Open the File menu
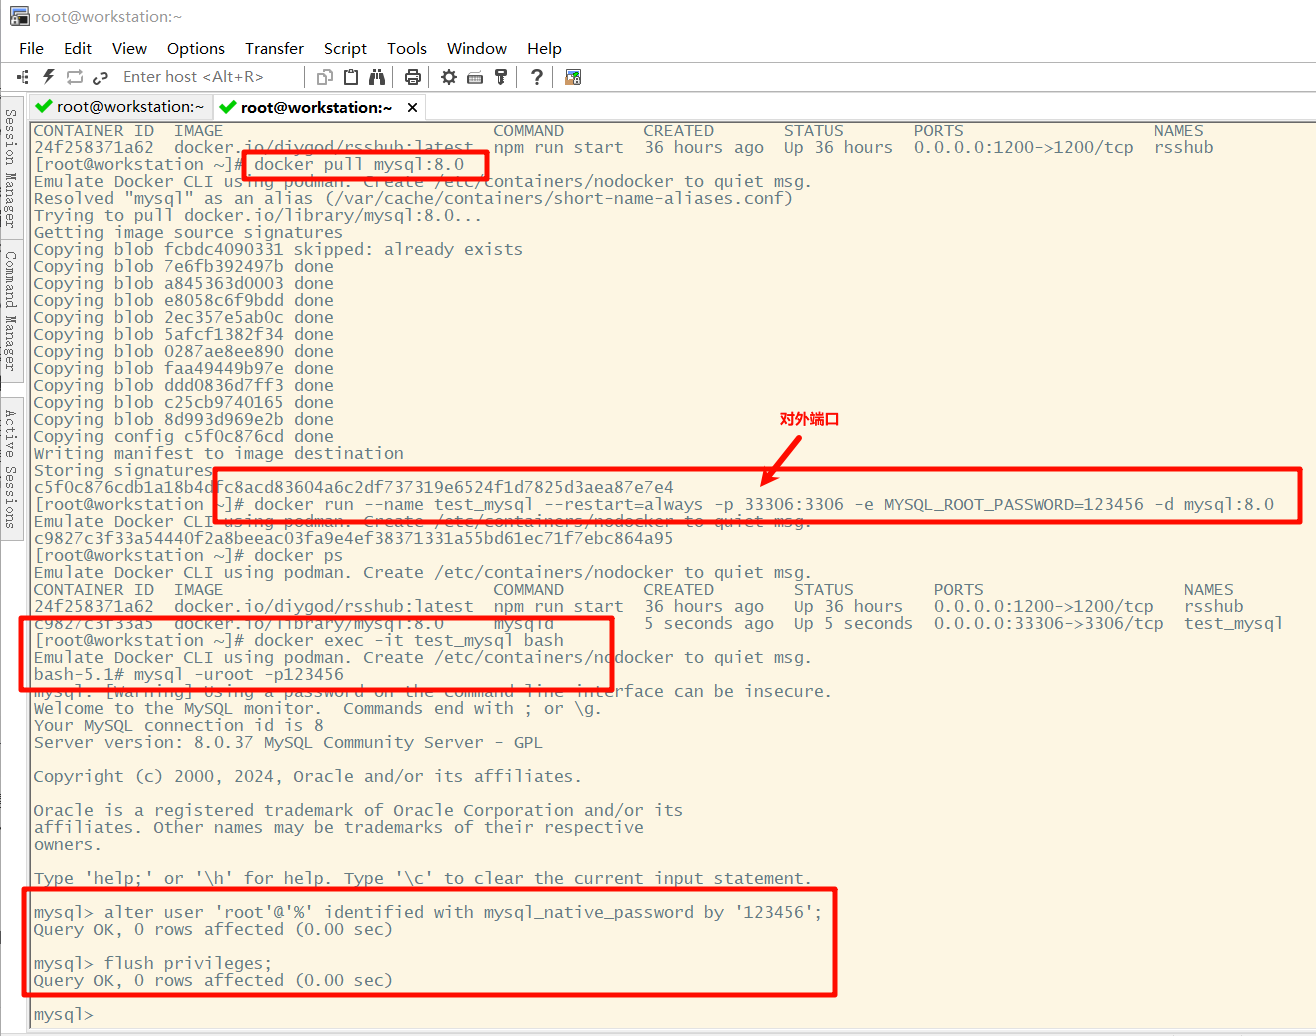This screenshot has height=1036, width=1316. coord(32,48)
